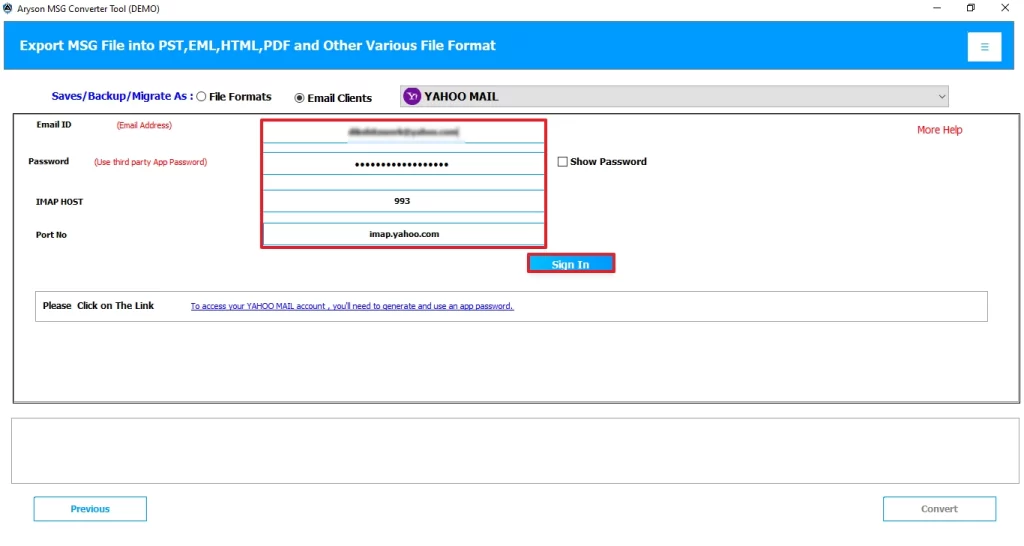Click the Convert button
The height and width of the screenshot is (546, 1024).
click(x=939, y=509)
